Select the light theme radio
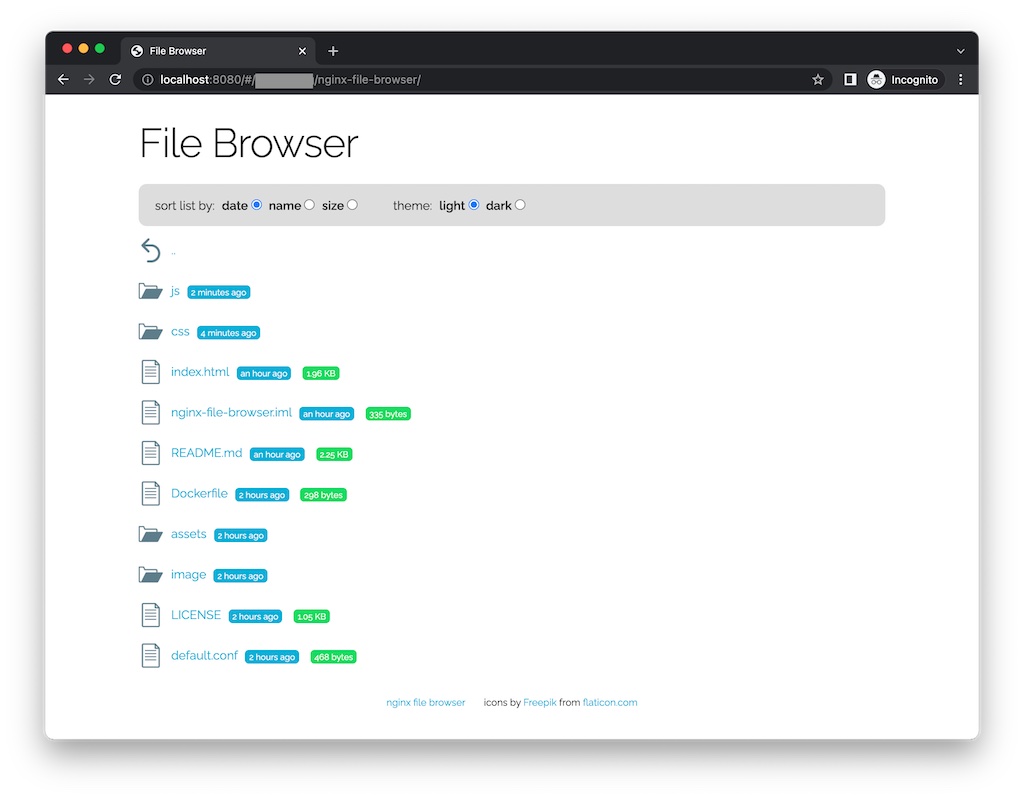 point(474,205)
